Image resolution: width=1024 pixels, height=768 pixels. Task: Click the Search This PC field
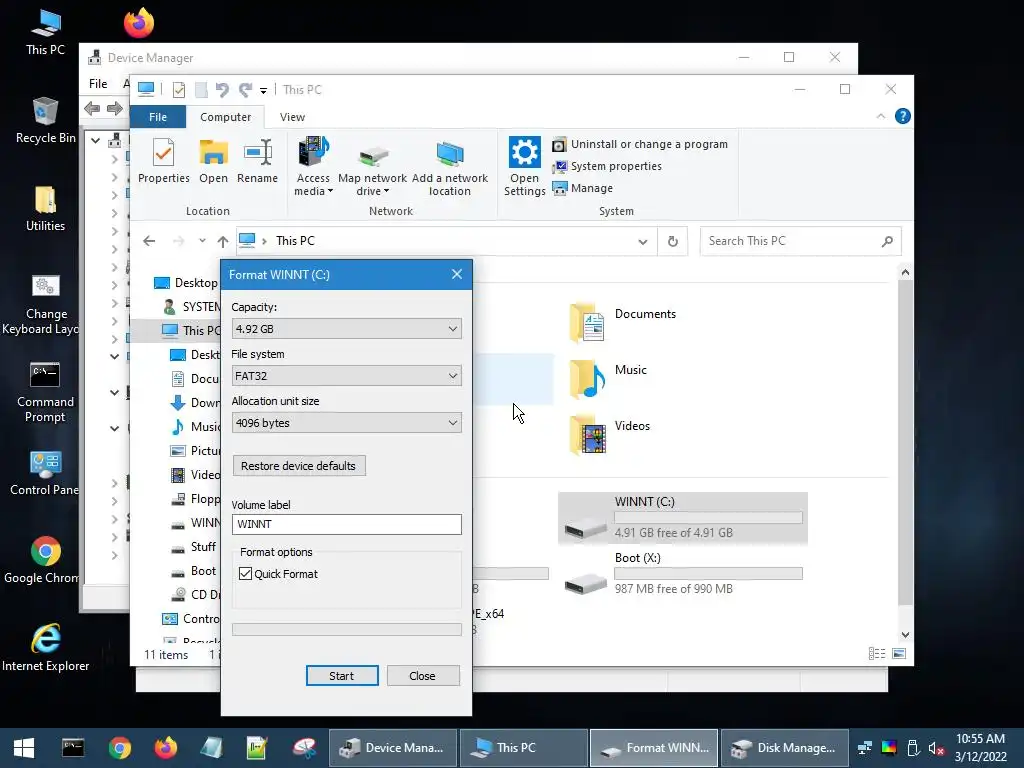(x=800, y=241)
